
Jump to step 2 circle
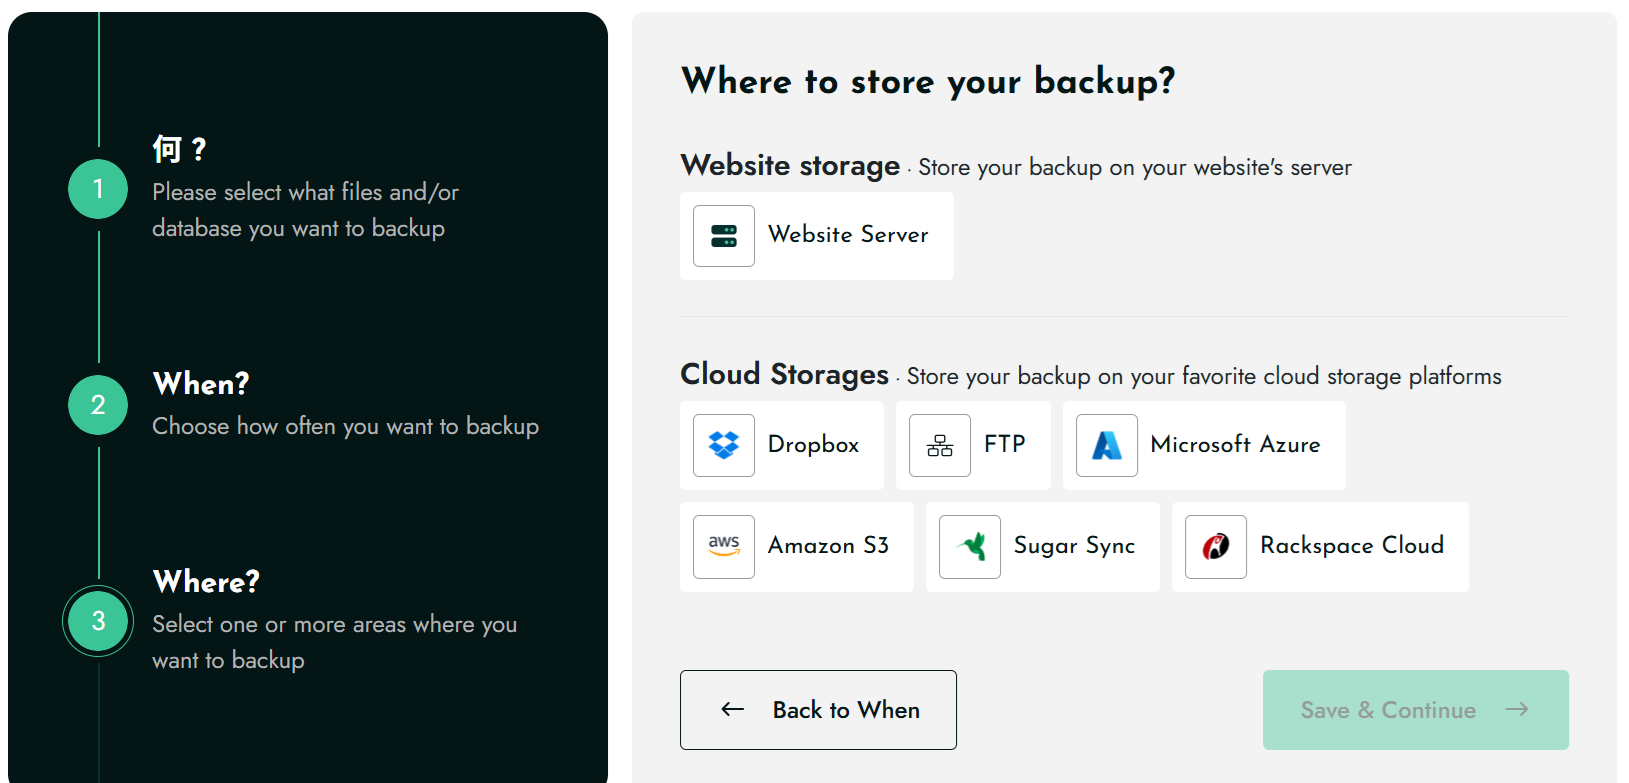tap(98, 405)
